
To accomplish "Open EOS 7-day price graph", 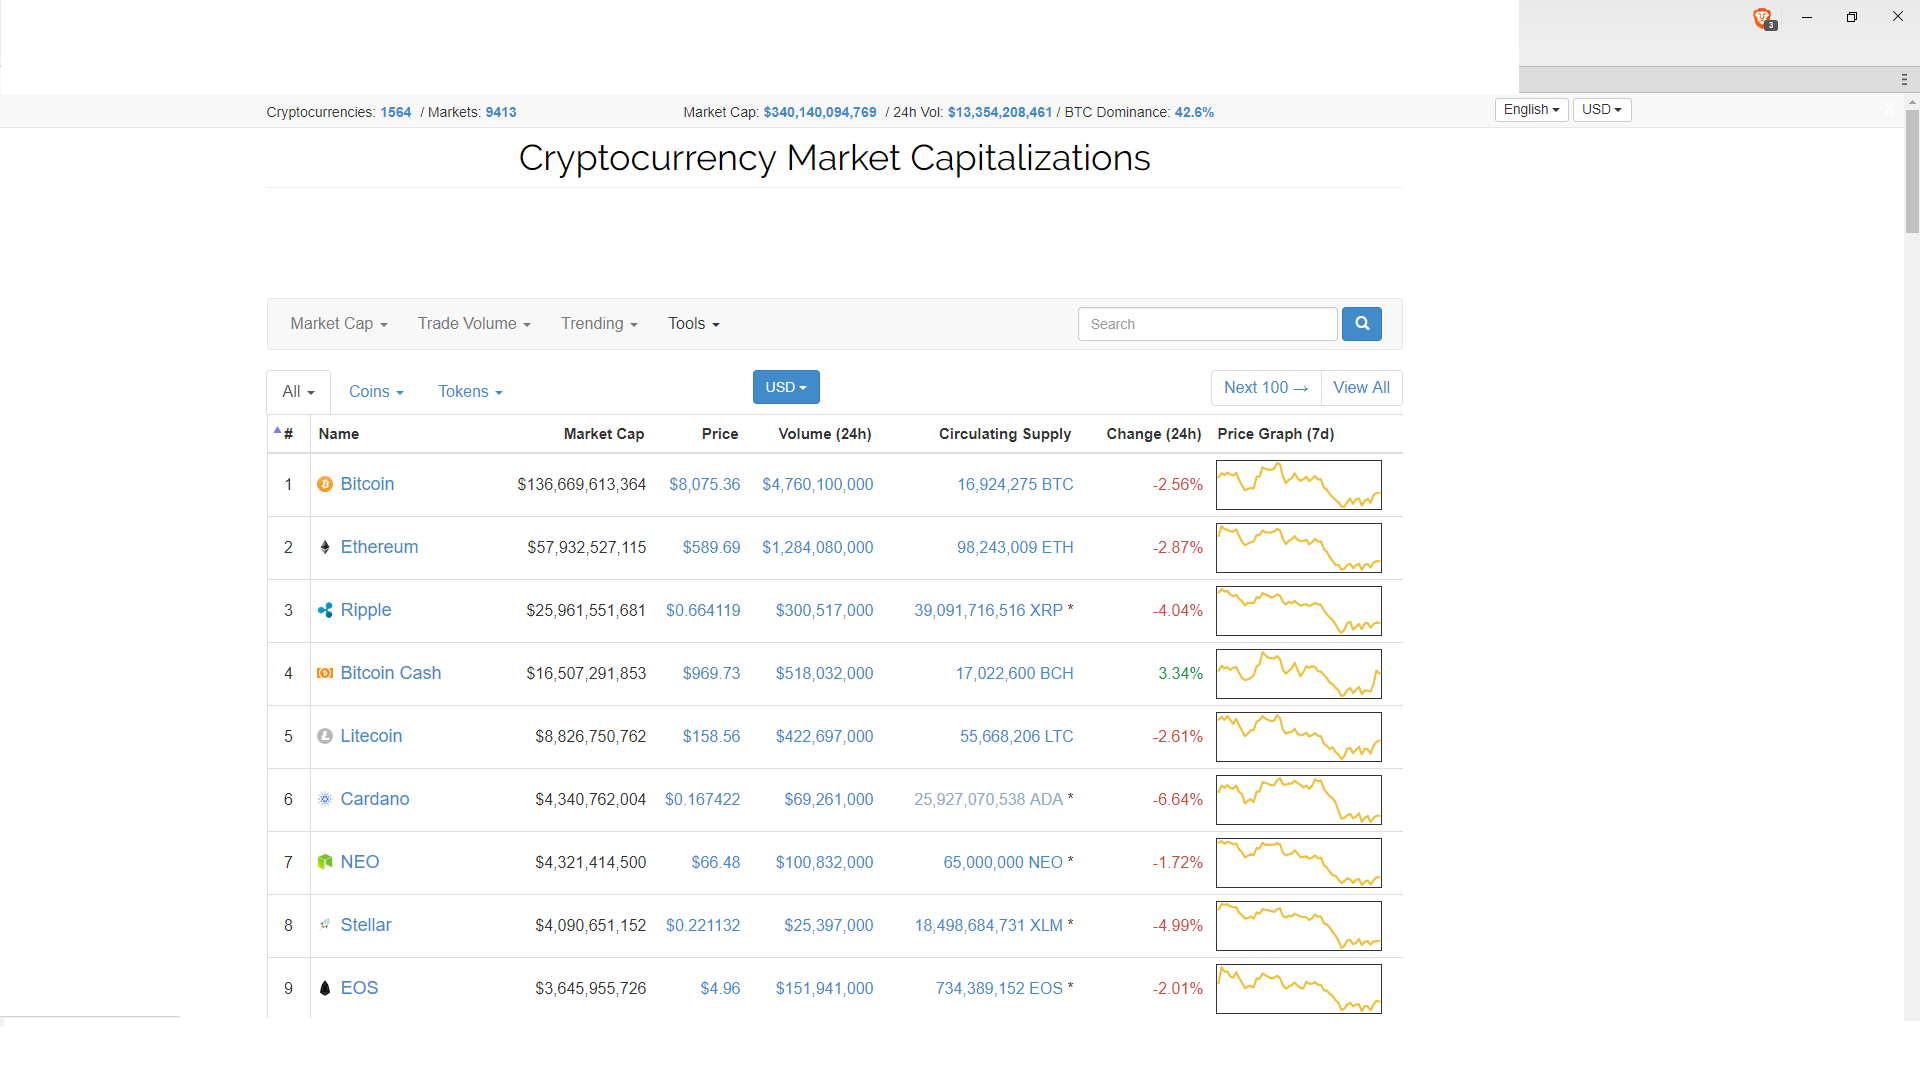I will (x=1299, y=989).
